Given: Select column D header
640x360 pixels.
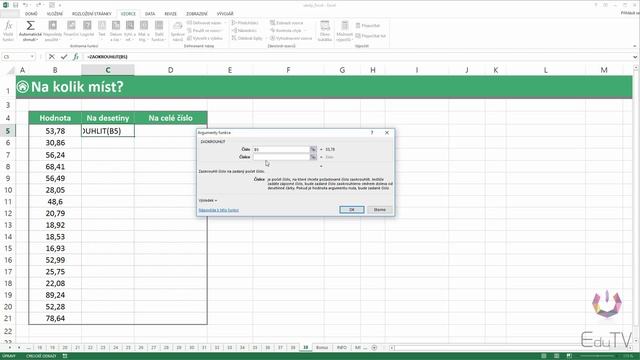Looking at the screenshot, I should point(170,70).
